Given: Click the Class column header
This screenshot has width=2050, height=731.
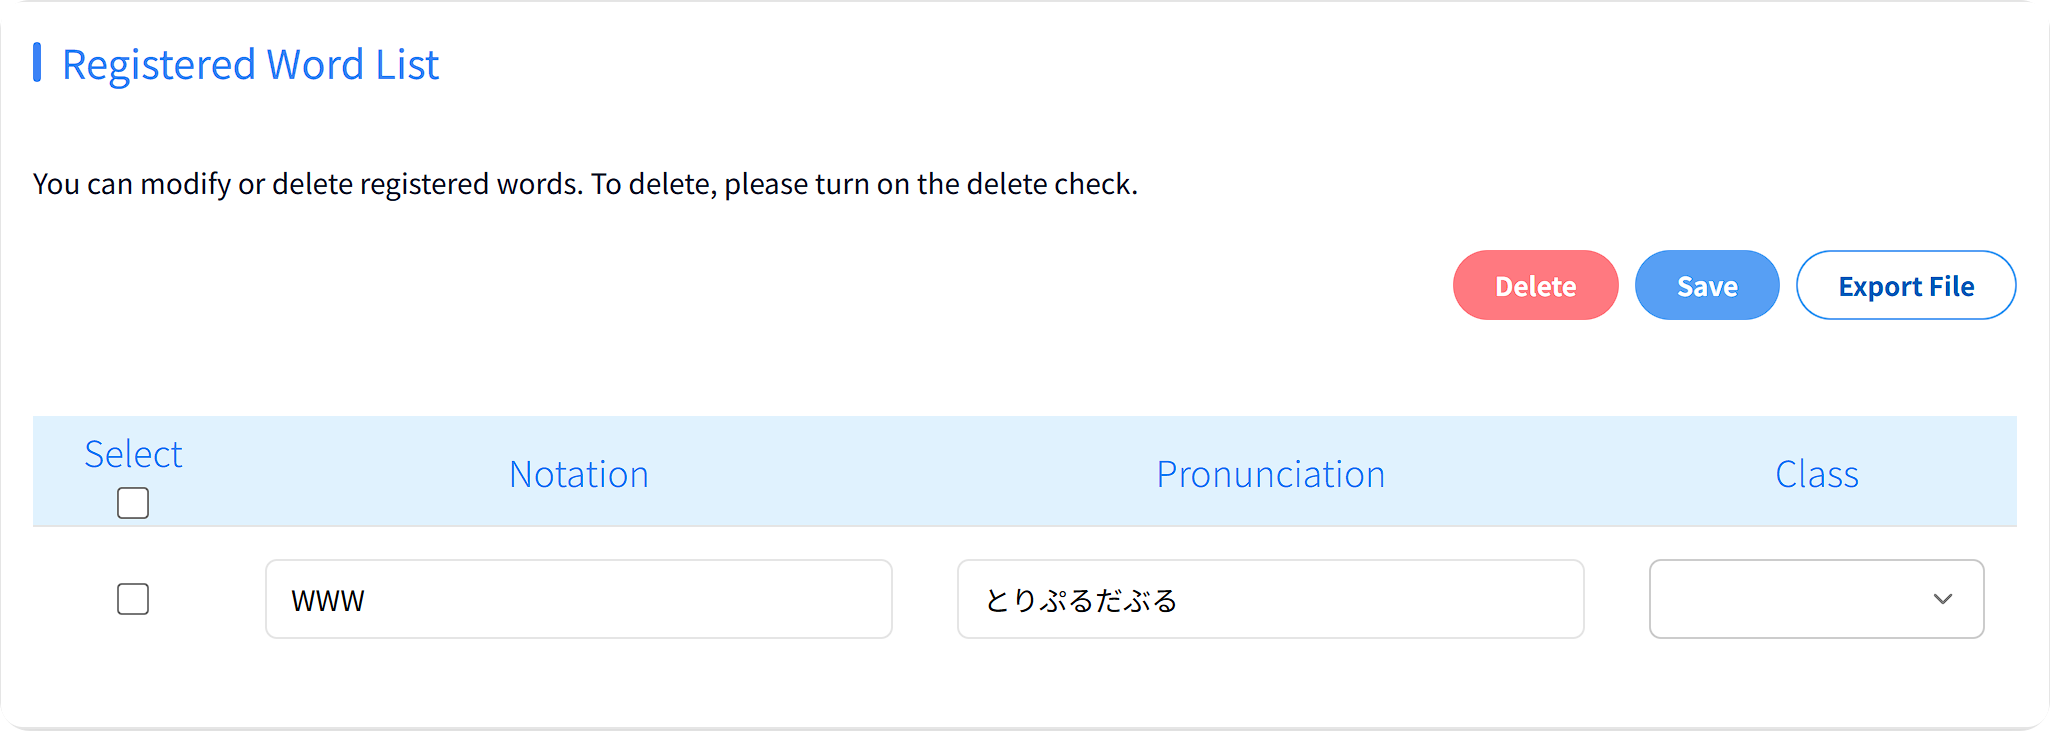Looking at the screenshot, I should click(1816, 474).
